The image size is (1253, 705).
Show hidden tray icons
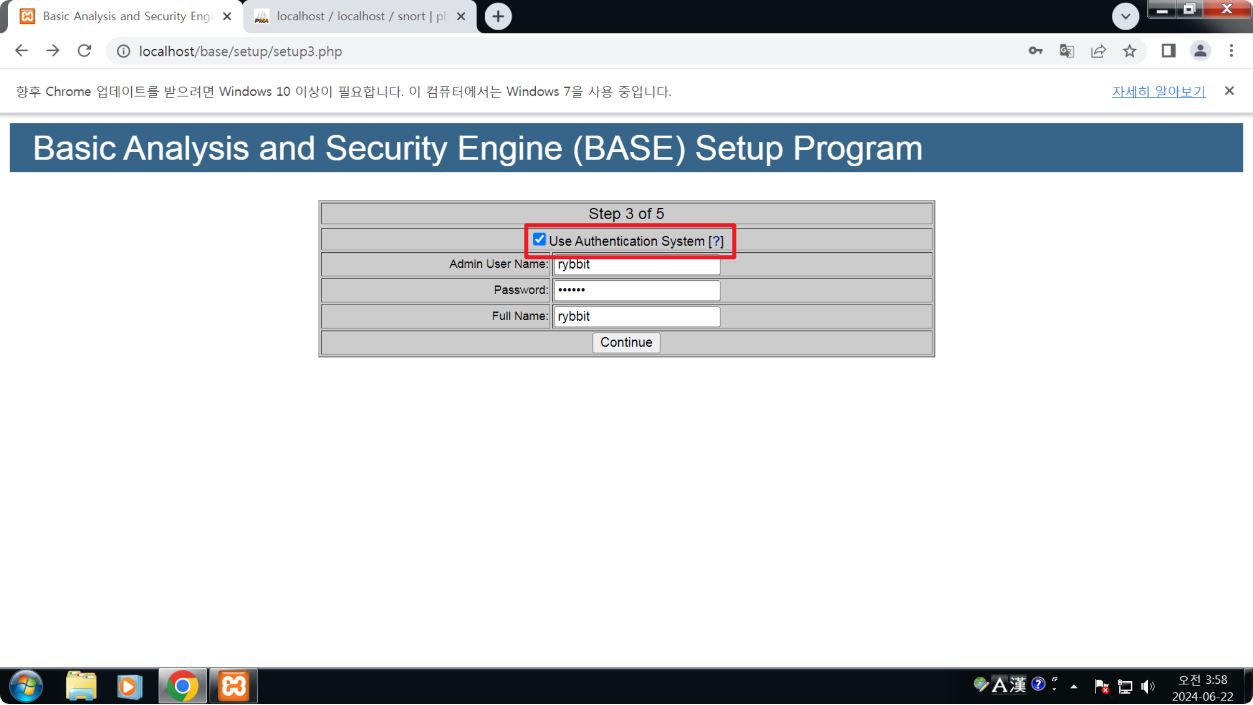click(x=1074, y=687)
